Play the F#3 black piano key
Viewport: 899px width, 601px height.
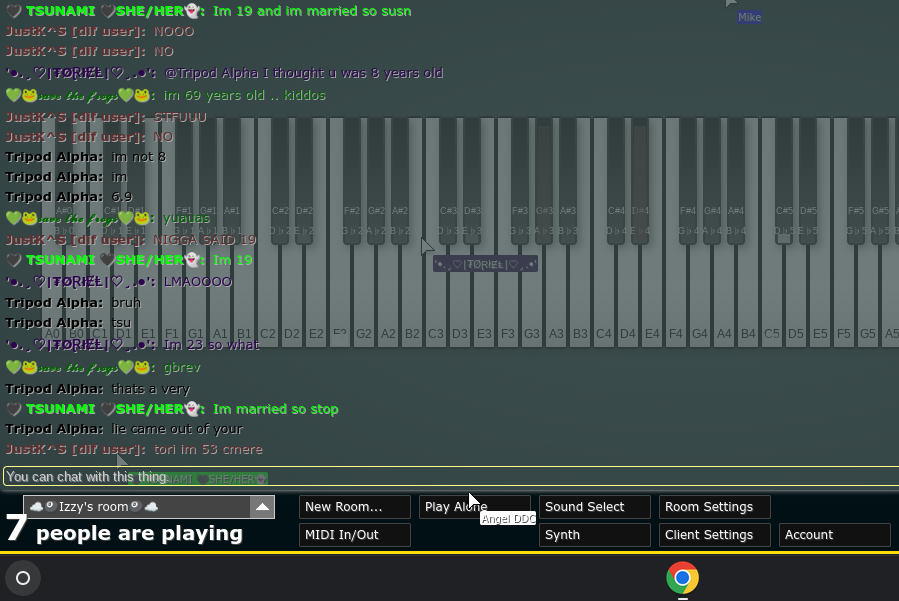coord(519,181)
